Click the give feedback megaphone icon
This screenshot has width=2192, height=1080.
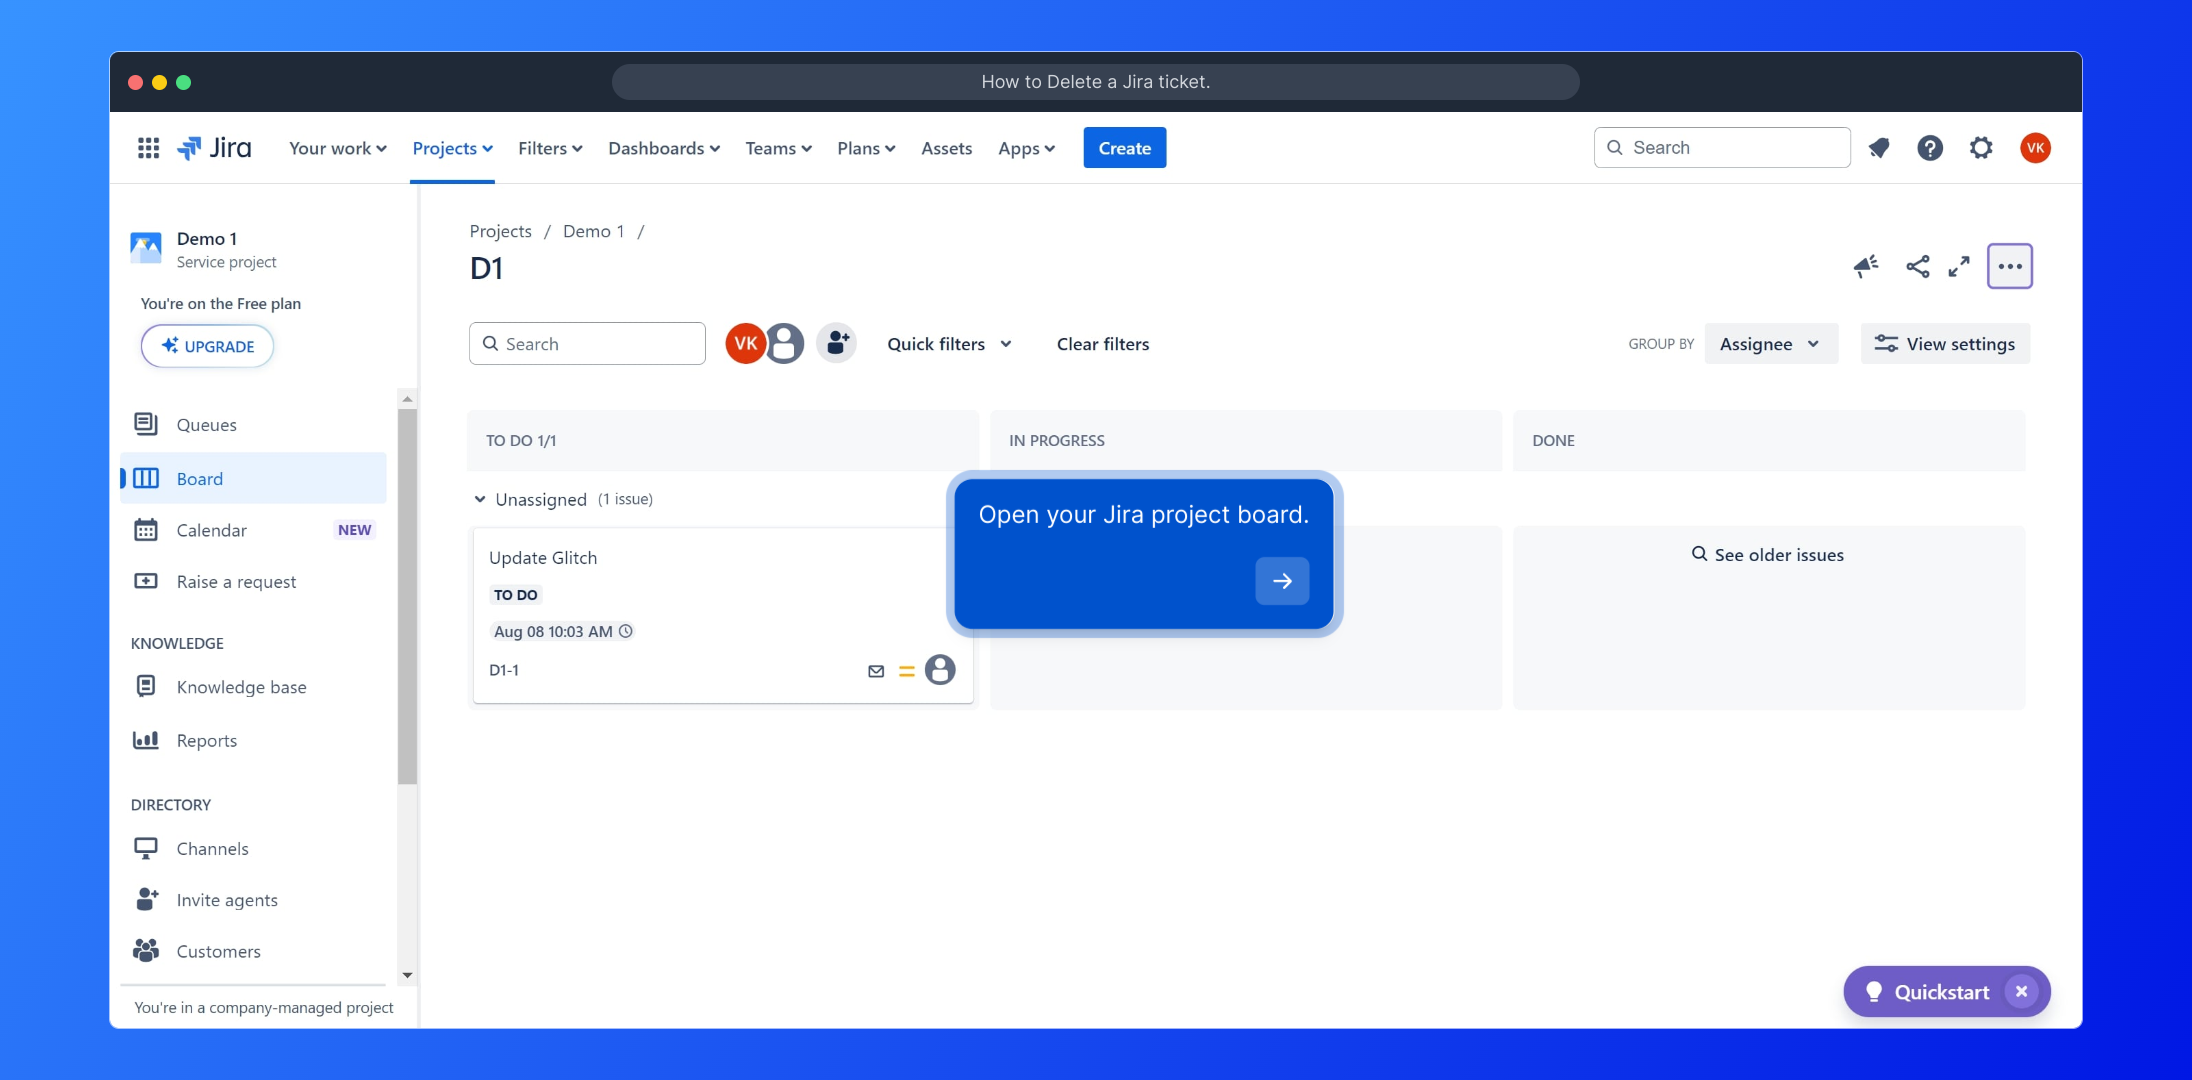1866,266
